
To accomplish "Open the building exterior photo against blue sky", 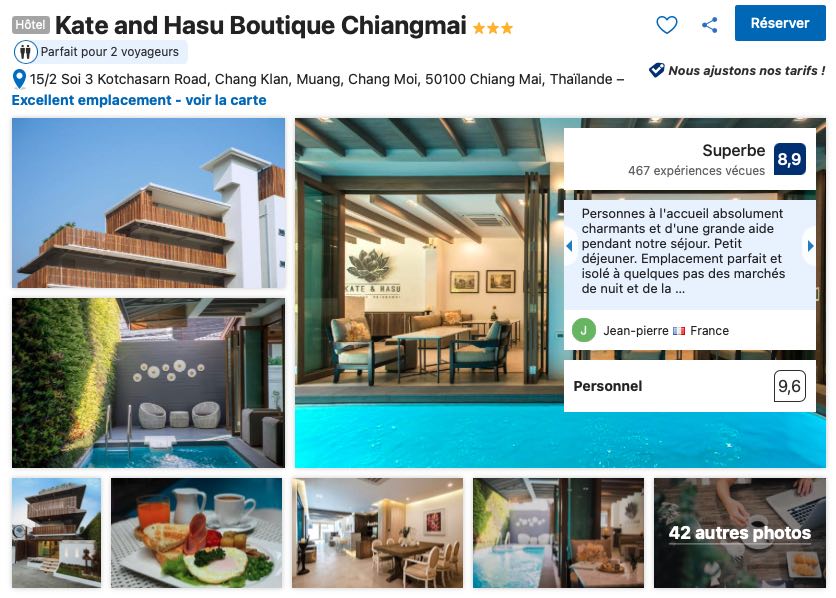I will [148, 203].
